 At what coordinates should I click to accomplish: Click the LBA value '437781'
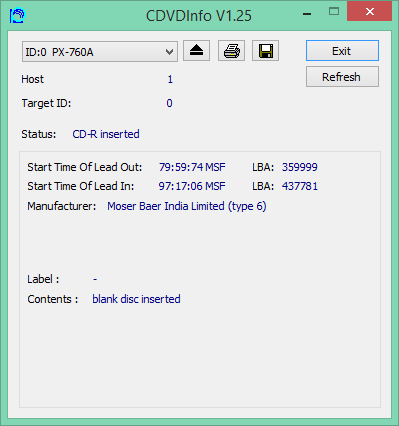coord(300,186)
